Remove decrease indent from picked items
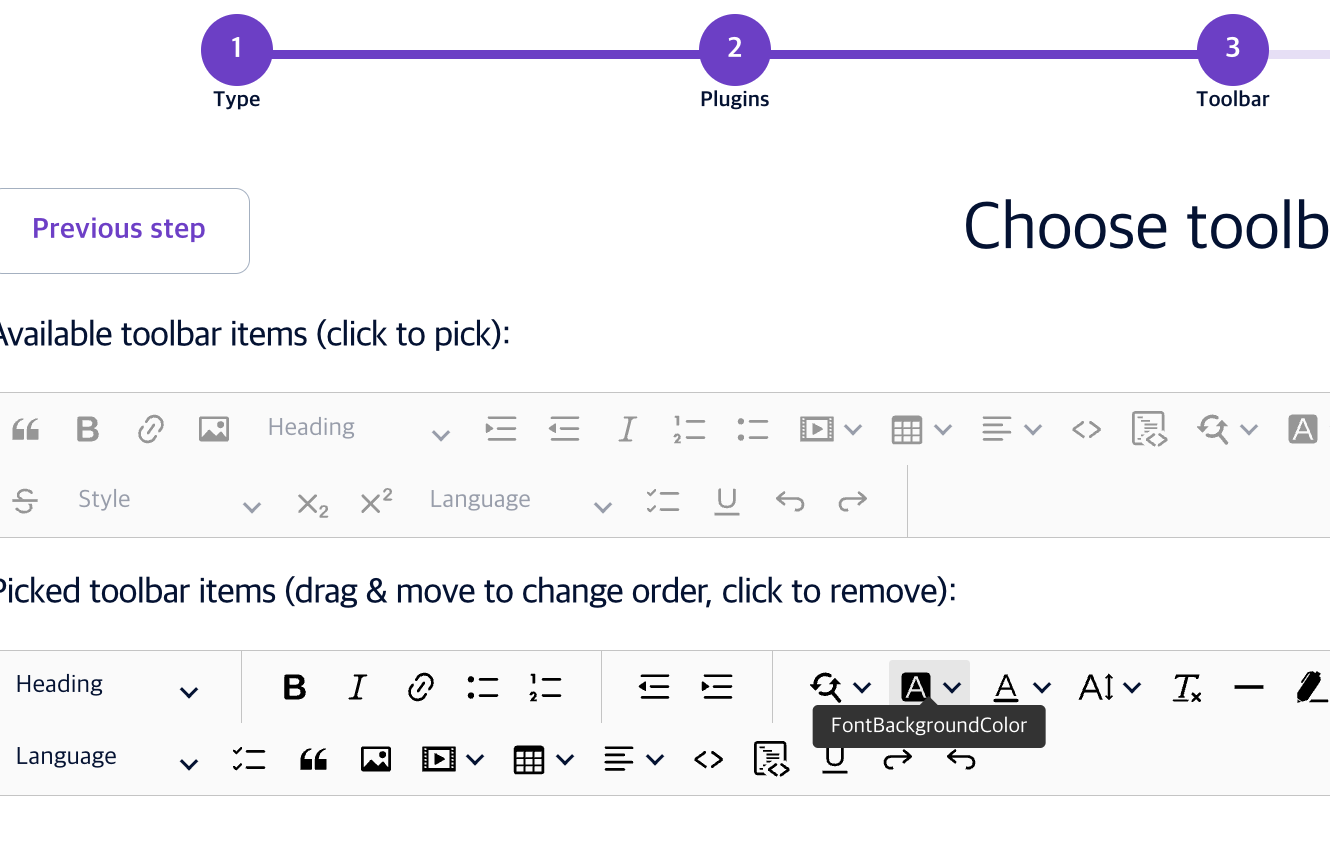This screenshot has height=860, width=1330. pos(654,687)
